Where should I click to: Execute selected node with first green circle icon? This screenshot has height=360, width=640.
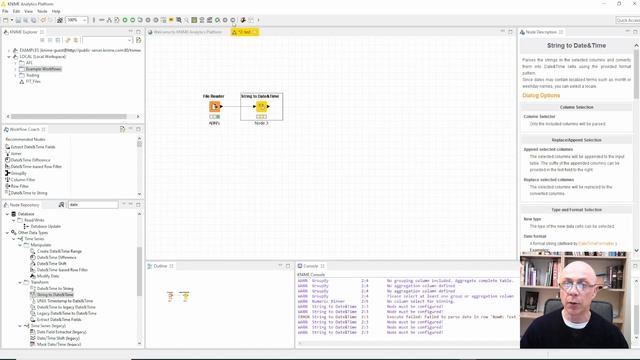click(125, 20)
